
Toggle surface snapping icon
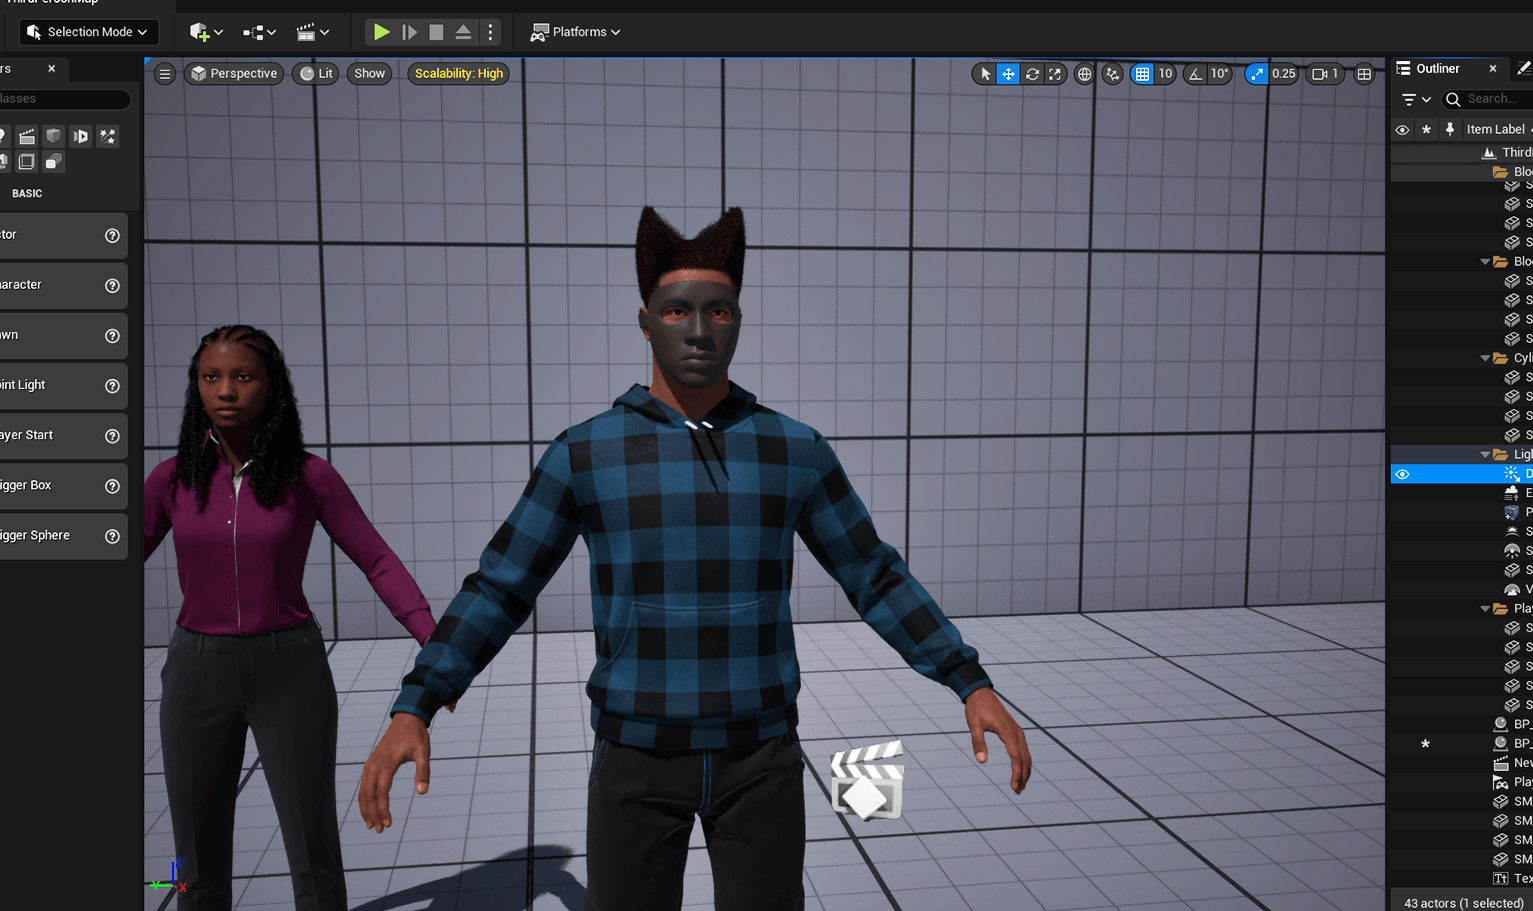pyautogui.click(x=1113, y=74)
